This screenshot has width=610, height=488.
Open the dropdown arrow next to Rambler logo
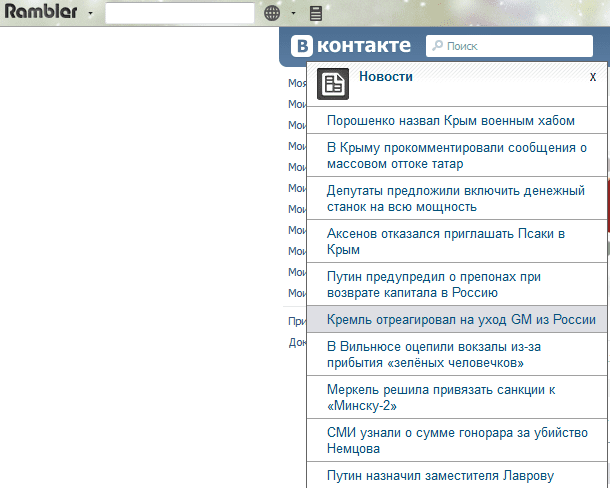[x=90, y=14]
